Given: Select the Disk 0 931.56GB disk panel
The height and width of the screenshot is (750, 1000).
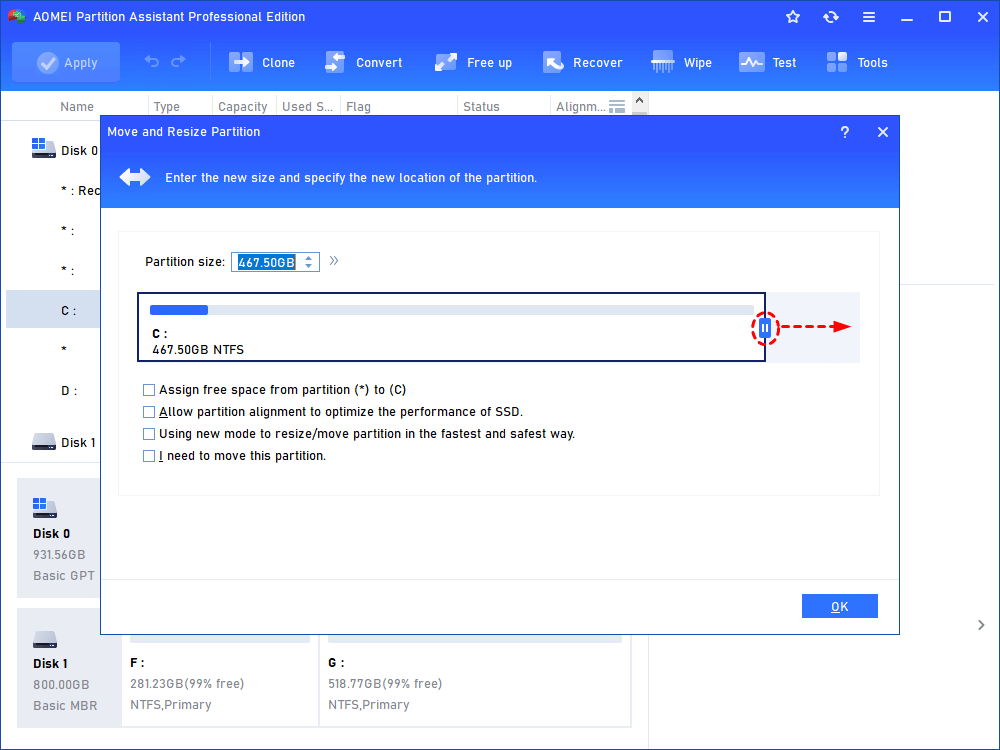Looking at the screenshot, I should pyautogui.click(x=59, y=538).
